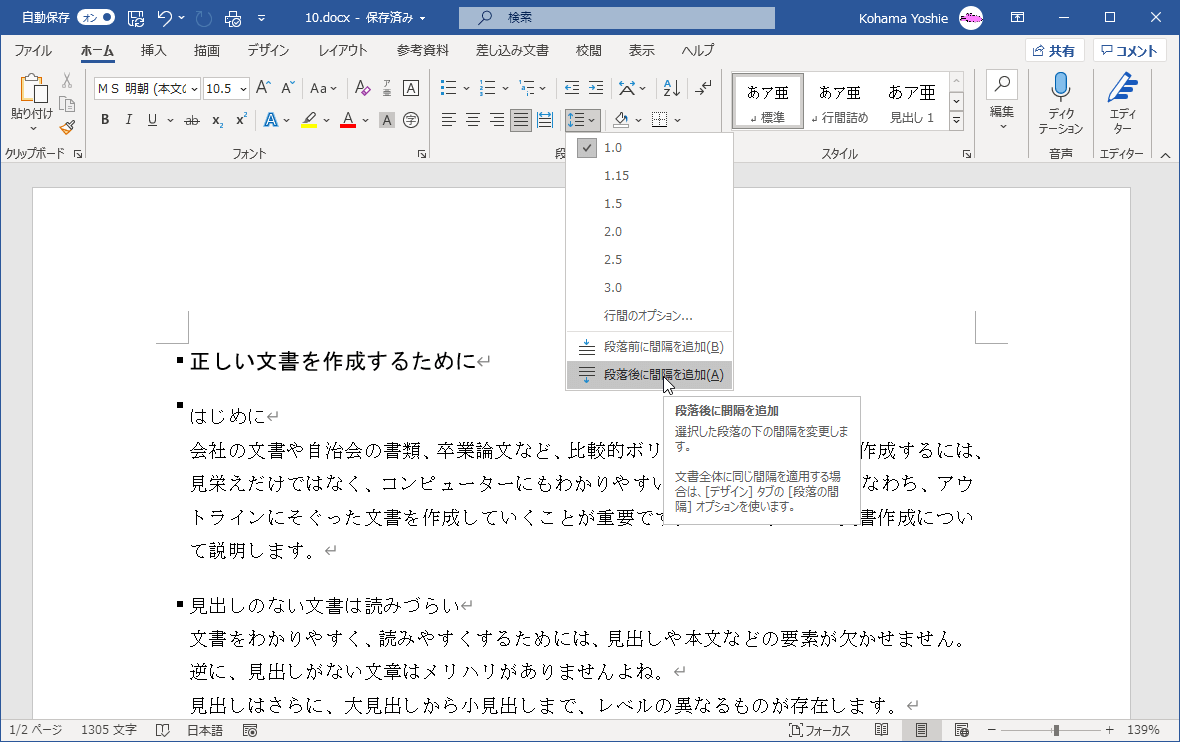
Task: Toggle bold formatting on selected text
Action: pyautogui.click(x=104, y=119)
